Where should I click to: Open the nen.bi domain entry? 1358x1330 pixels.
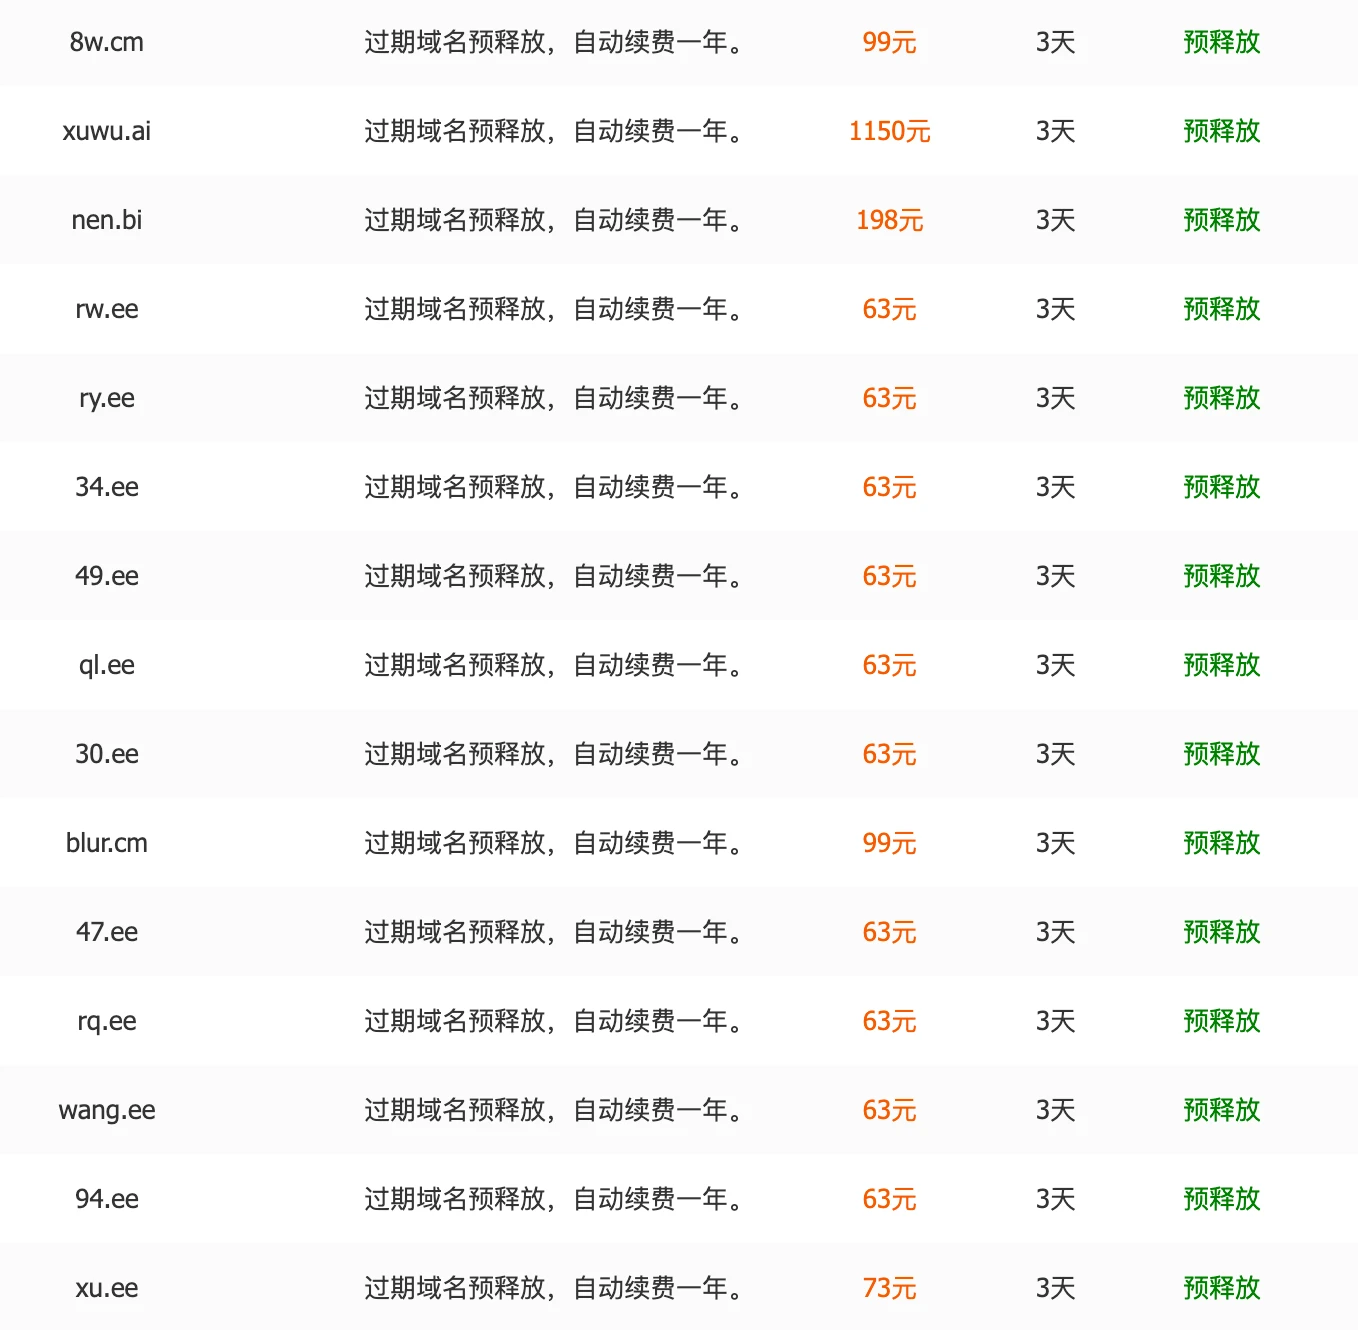[107, 220]
